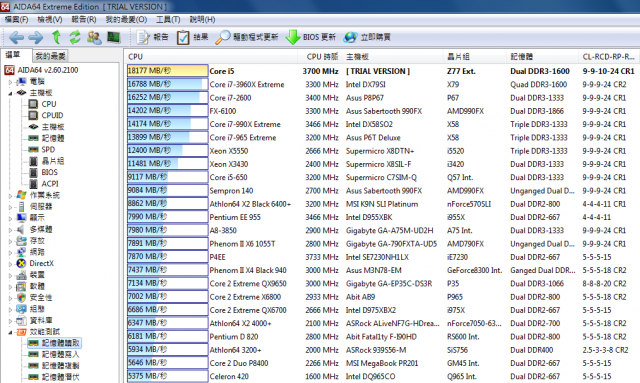
Task: Click the BIOS 更新 download button
Action: (x=310, y=37)
